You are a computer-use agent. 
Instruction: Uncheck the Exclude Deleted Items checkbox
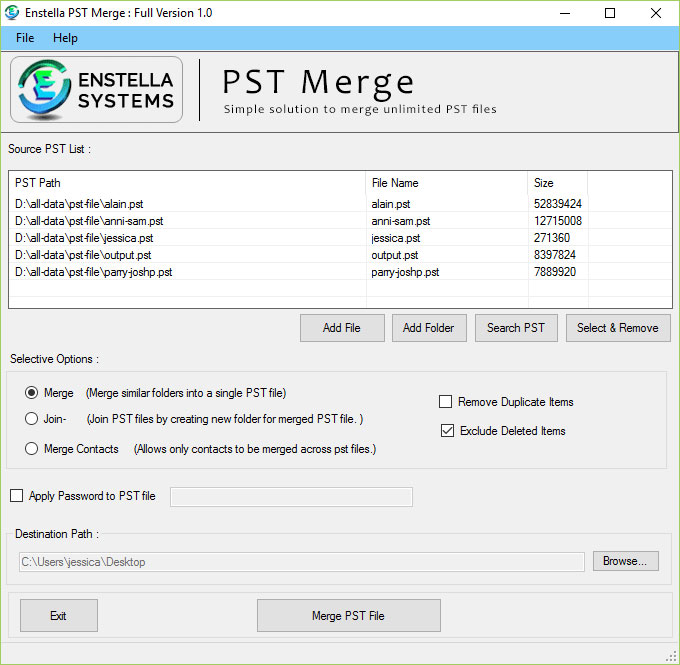click(x=447, y=431)
